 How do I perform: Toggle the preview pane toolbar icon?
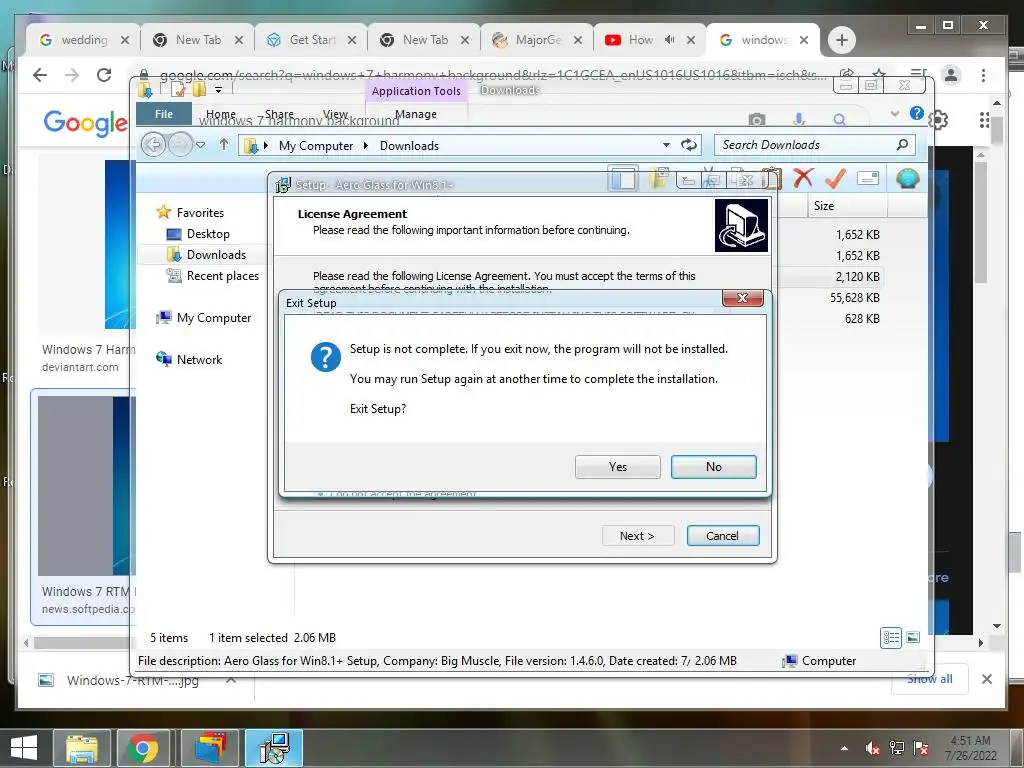tap(623, 178)
